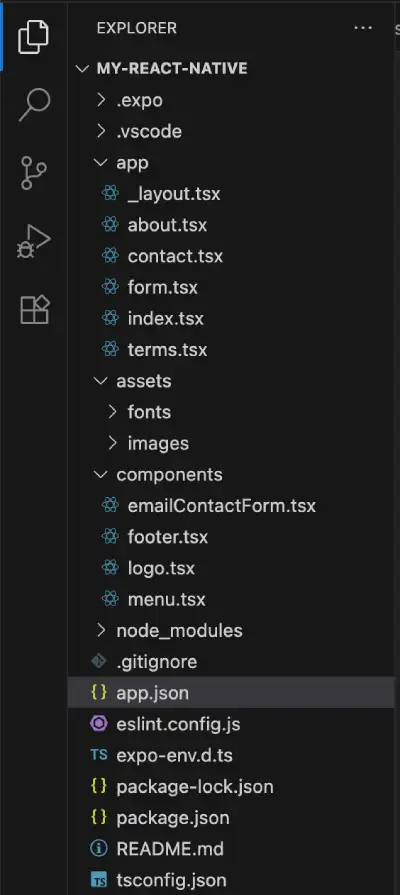This screenshot has height=895, width=400.
Task: Click the info icon beside README.md
Action: pyautogui.click(x=99, y=849)
